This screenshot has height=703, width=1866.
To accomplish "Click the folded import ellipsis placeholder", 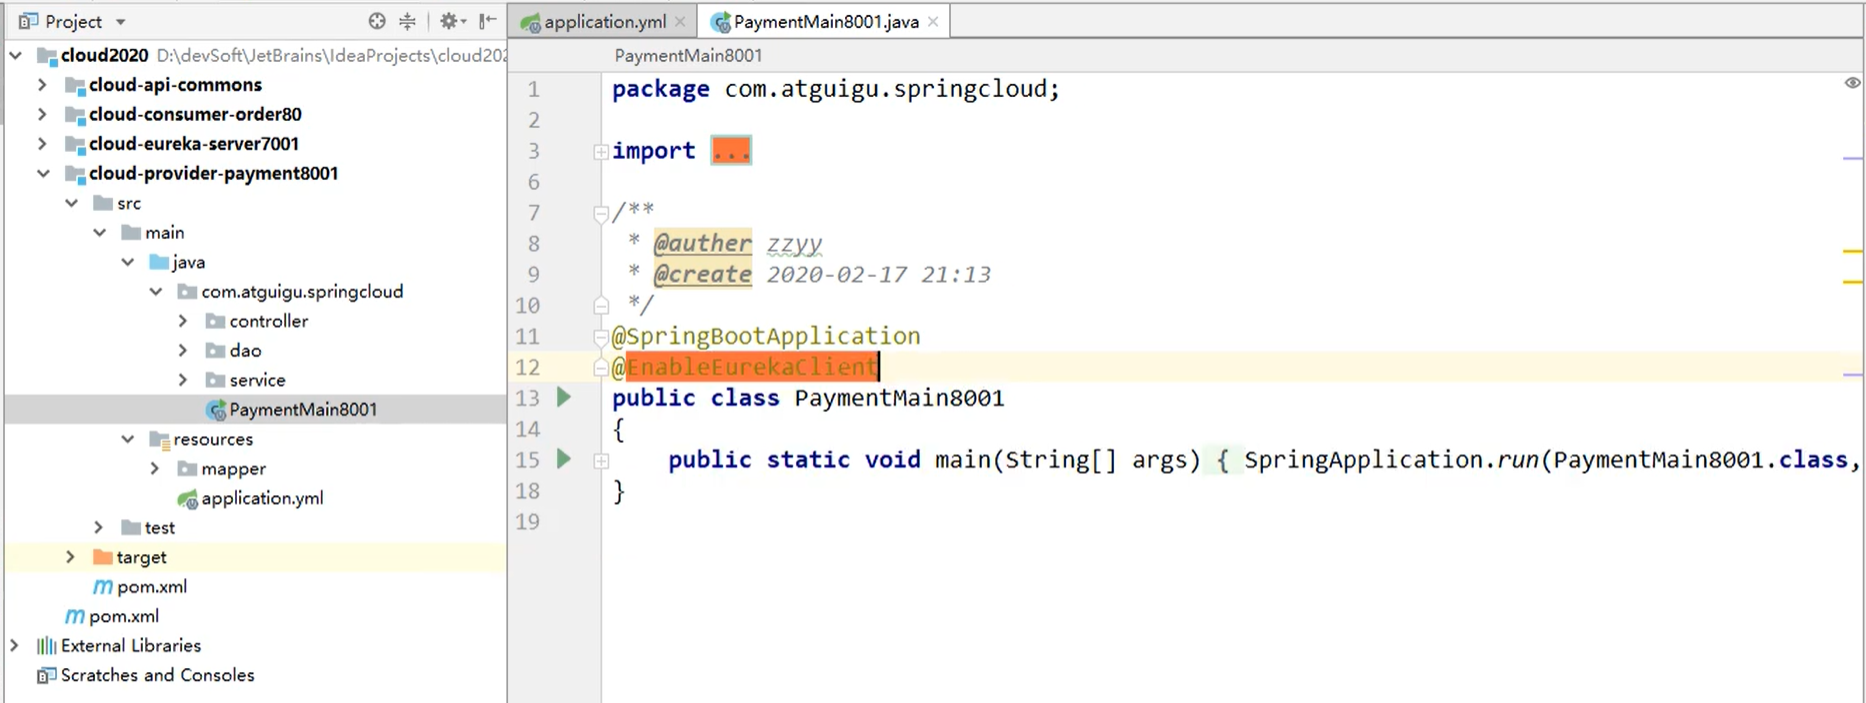I will pyautogui.click(x=731, y=151).
